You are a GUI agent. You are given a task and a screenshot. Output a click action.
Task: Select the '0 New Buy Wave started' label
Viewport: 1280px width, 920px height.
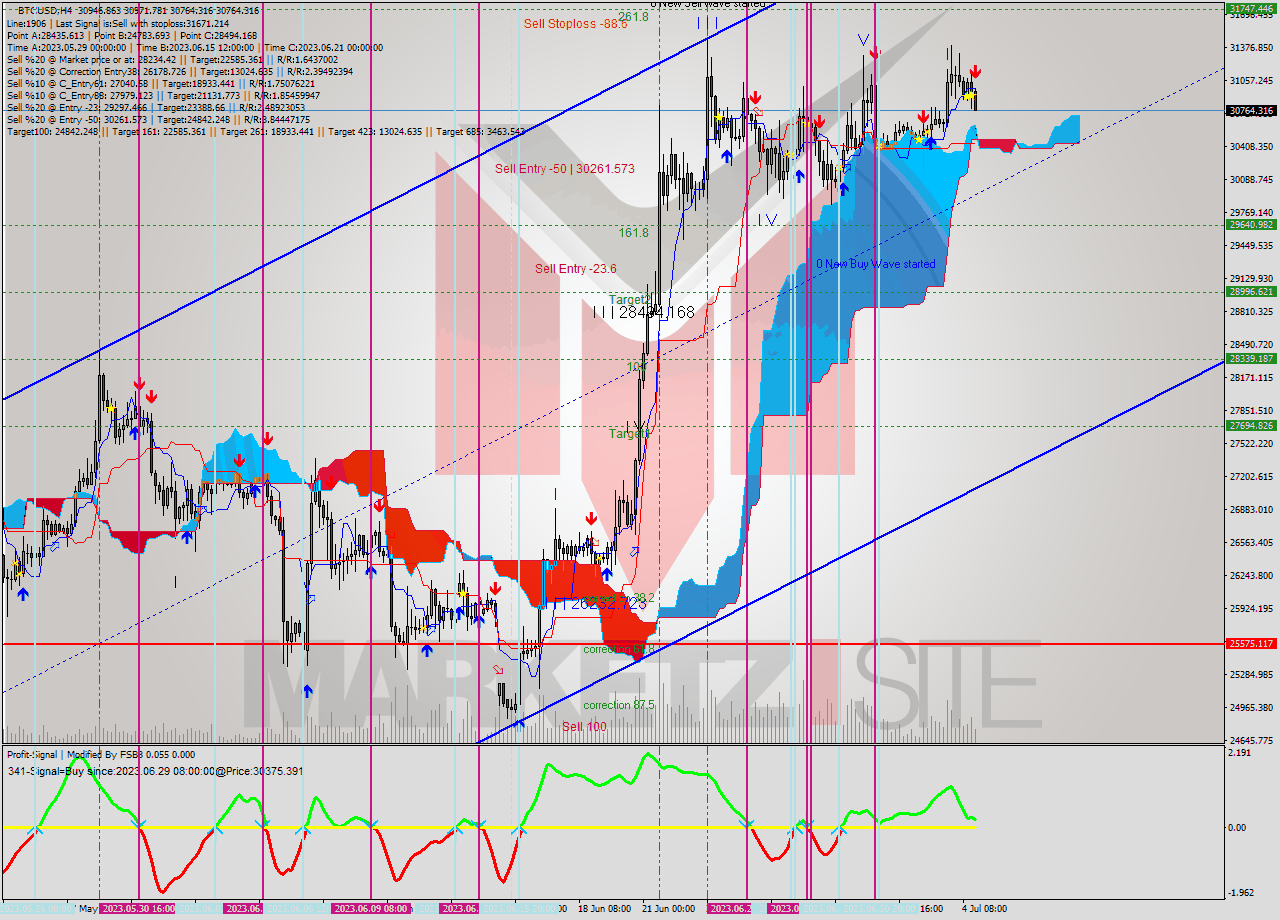pyautogui.click(x=875, y=264)
